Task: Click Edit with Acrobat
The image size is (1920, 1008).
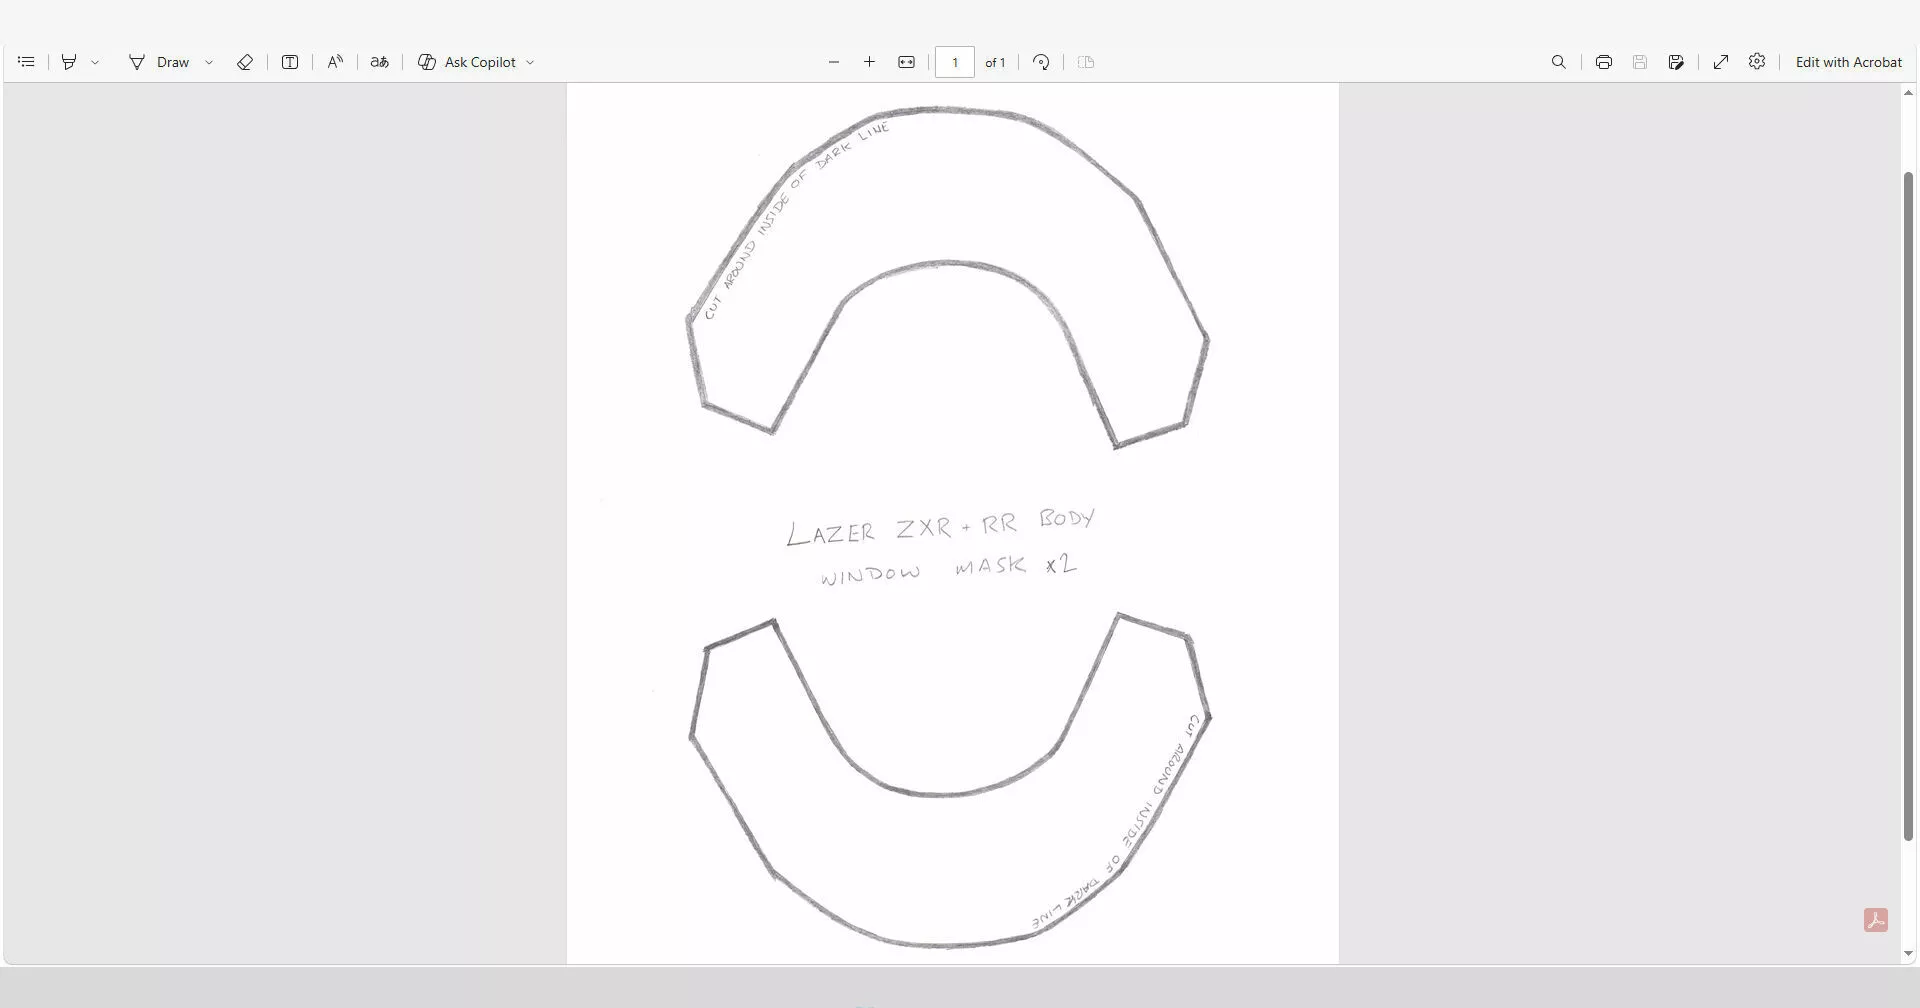Action: pyautogui.click(x=1849, y=62)
